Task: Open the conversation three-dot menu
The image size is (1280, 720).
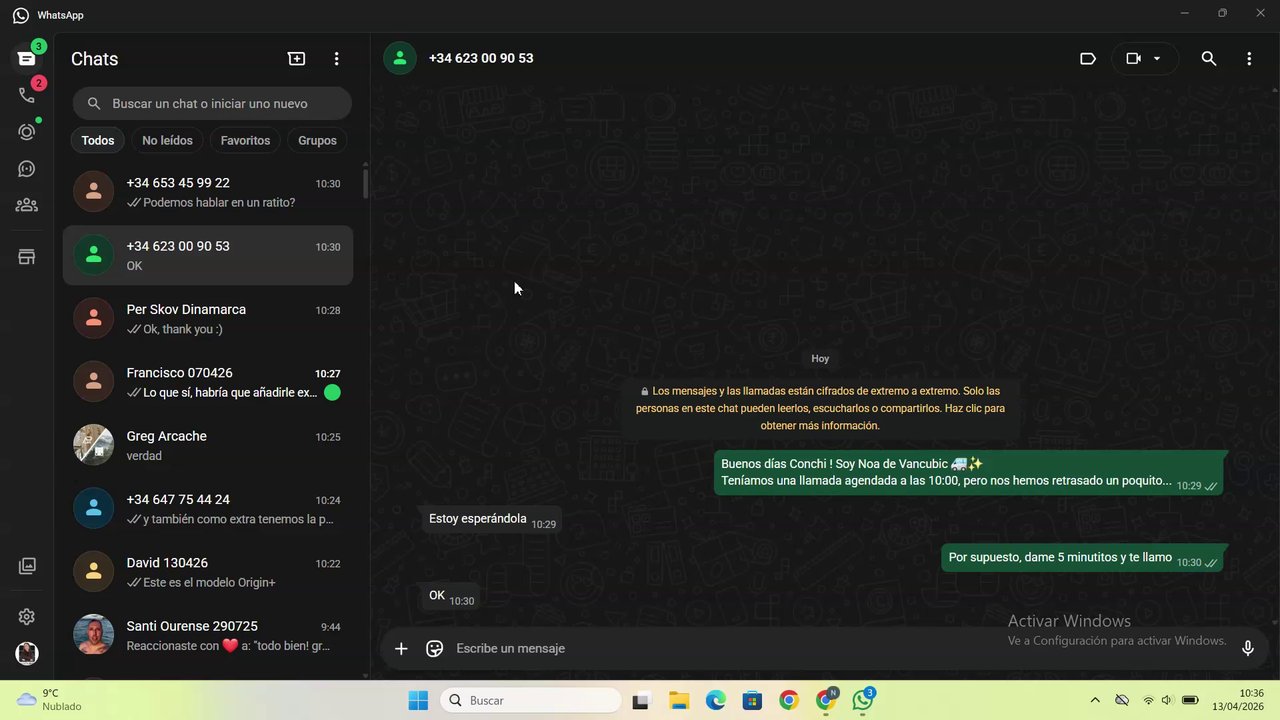Action: coord(1249,59)
